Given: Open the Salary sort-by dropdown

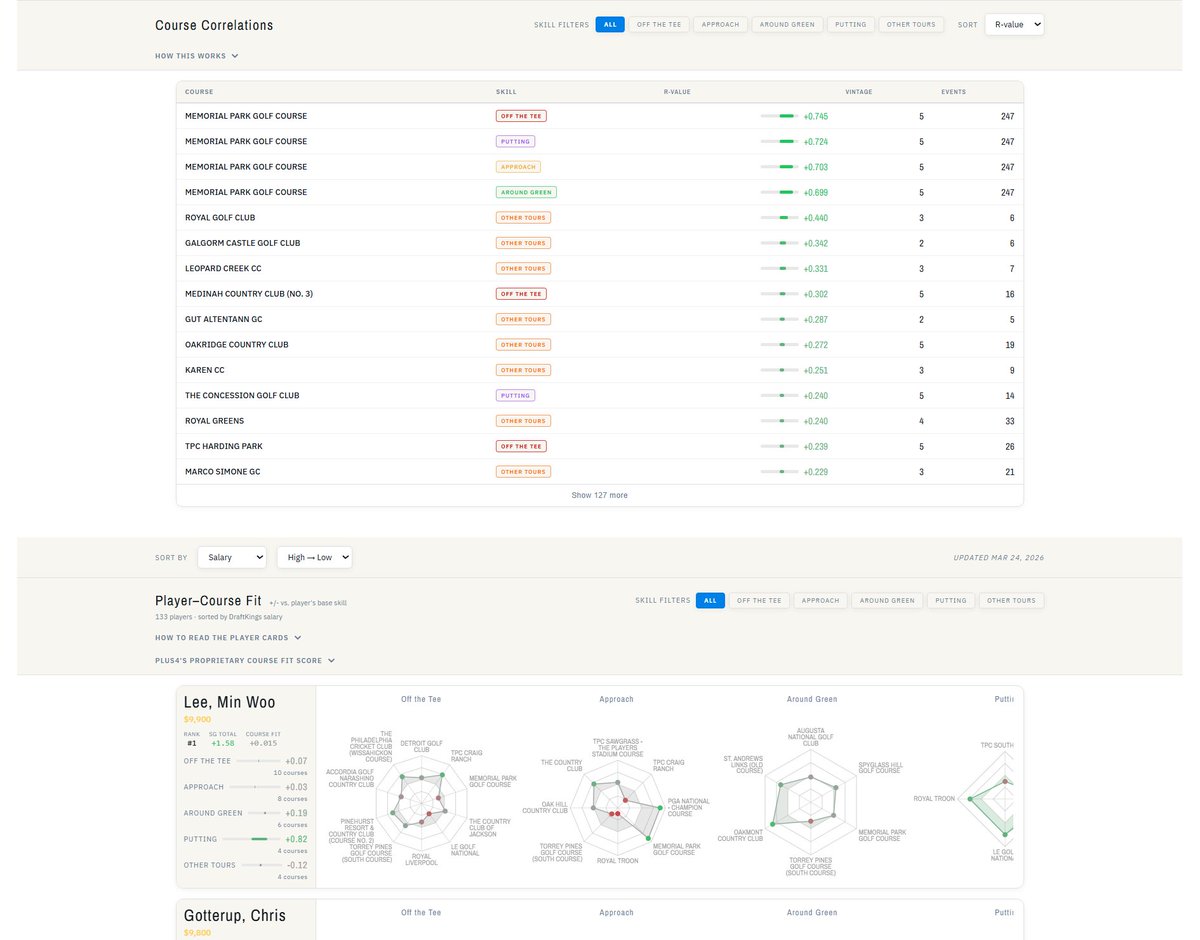Looking at the screenshot, I should [232, 557].
